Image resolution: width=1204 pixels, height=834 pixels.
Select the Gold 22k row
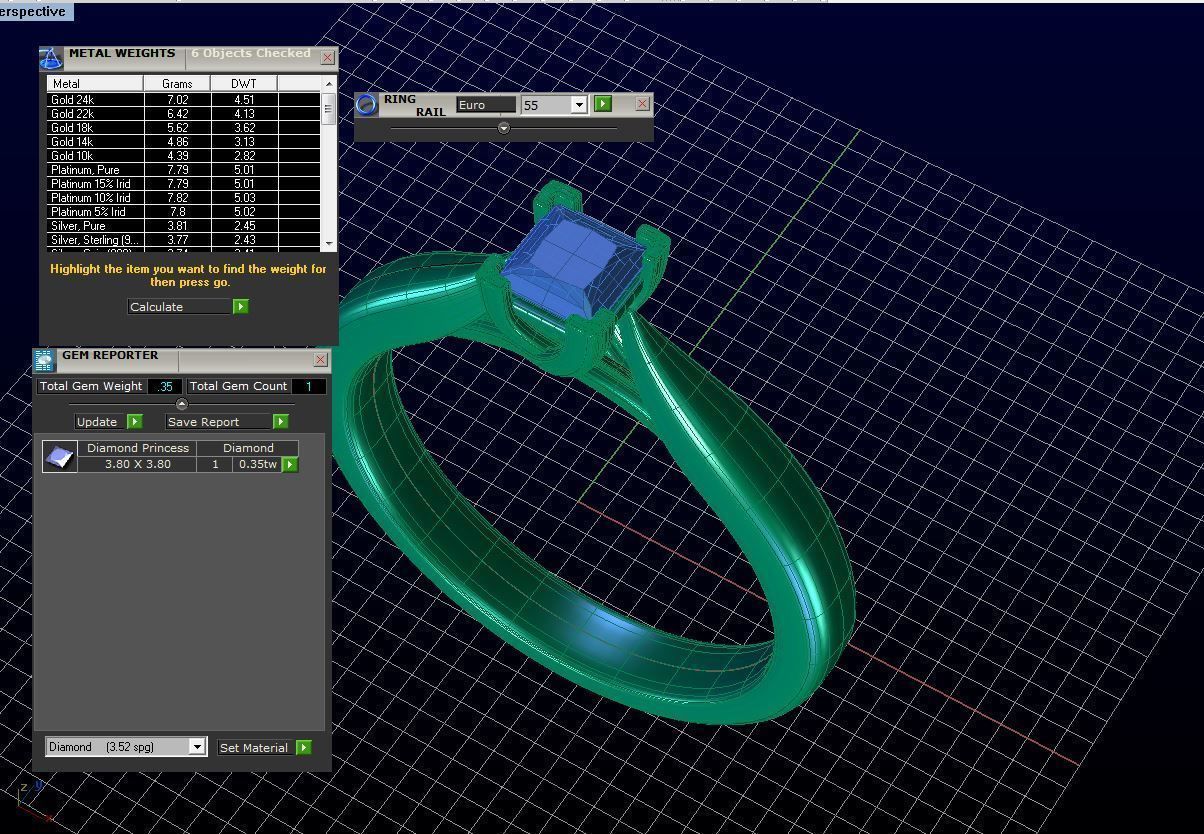pos(184,114)
